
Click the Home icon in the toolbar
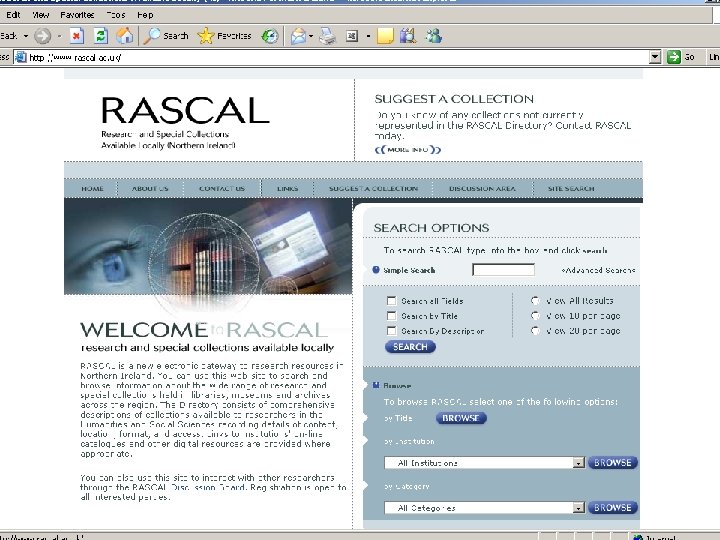pyautogui.click(x=124, y=36)
